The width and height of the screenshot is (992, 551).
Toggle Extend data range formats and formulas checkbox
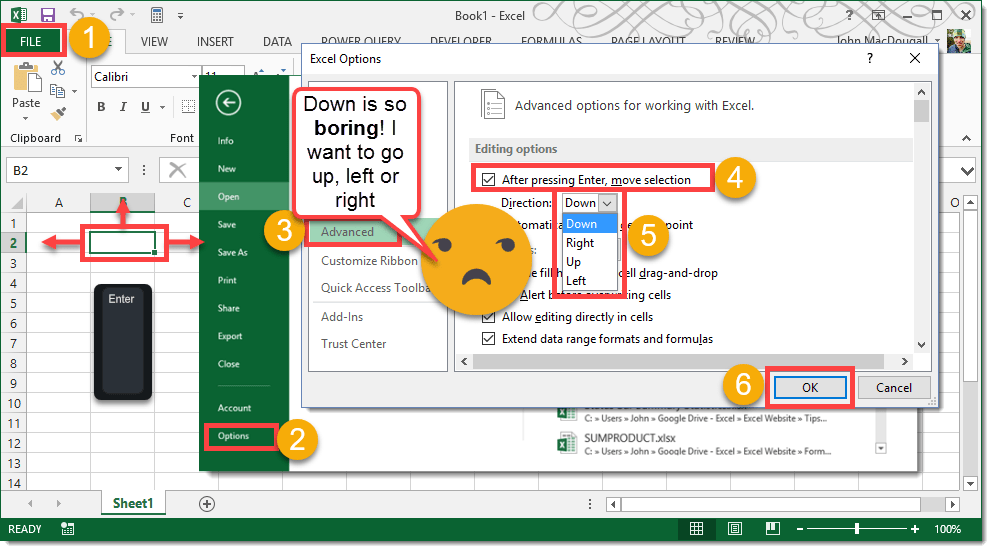488,339
